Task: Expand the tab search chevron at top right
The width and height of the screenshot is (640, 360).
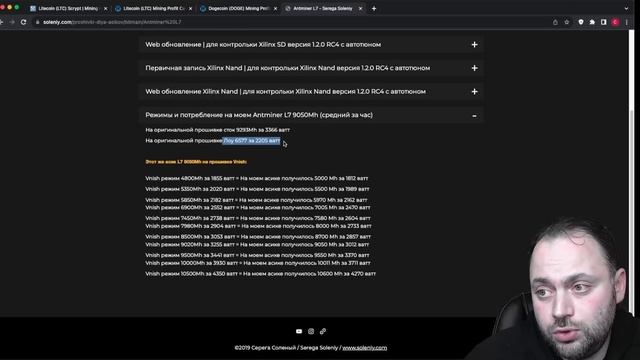Action: pyautogui.click(x=627, y=8)
